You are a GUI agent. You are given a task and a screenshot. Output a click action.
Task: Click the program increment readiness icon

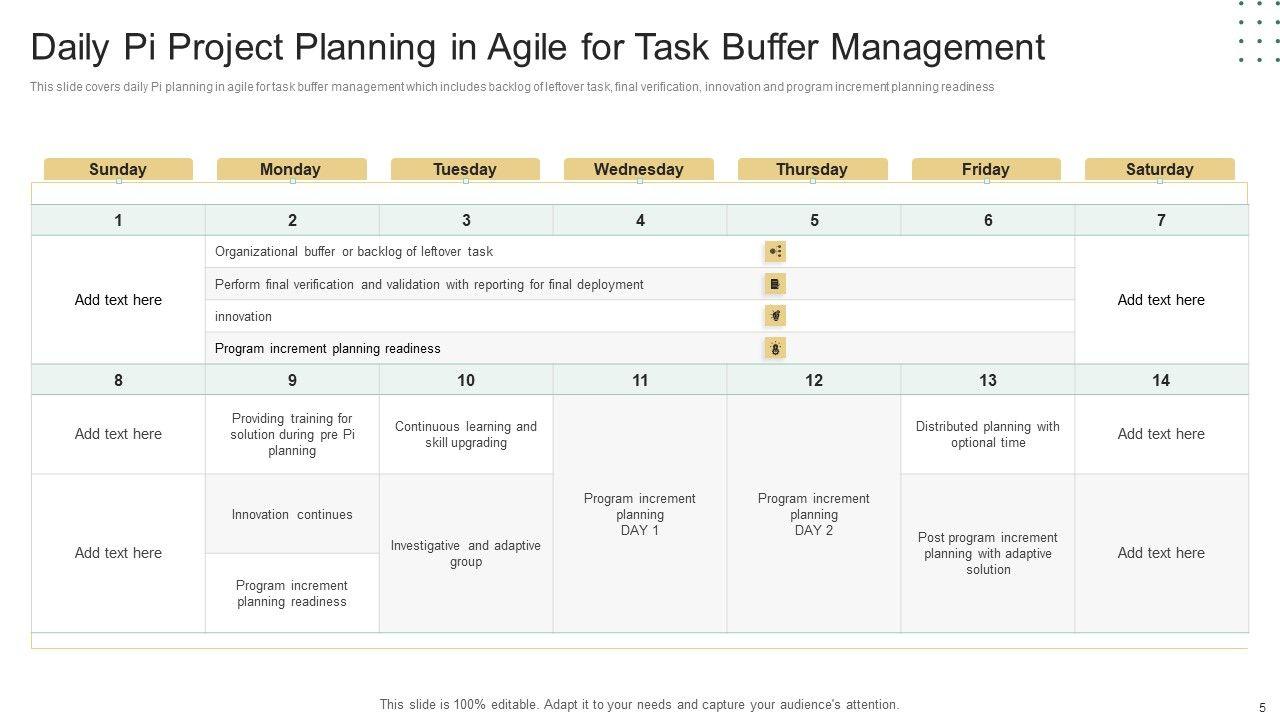775,348
